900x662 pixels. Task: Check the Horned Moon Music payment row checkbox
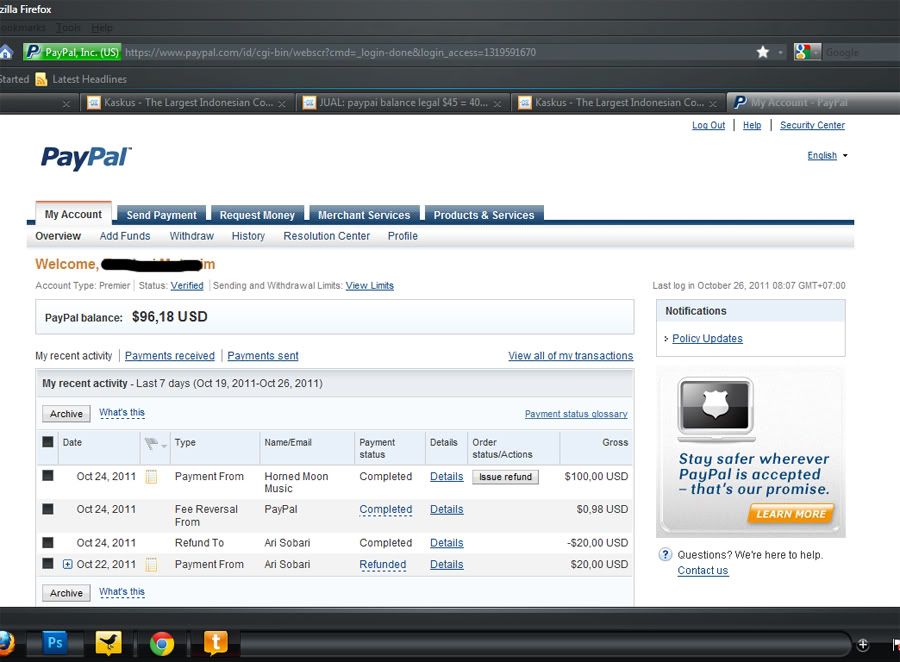[x=48, y=476]
